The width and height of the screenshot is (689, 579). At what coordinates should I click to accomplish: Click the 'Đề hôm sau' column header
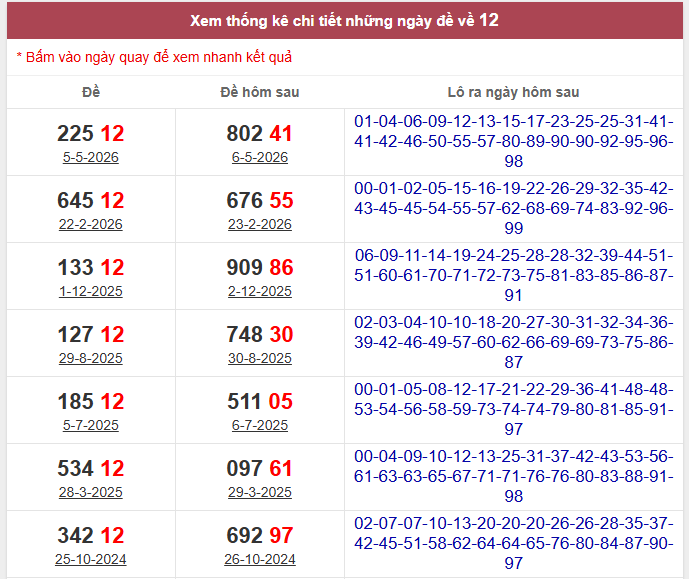point(260,92)
